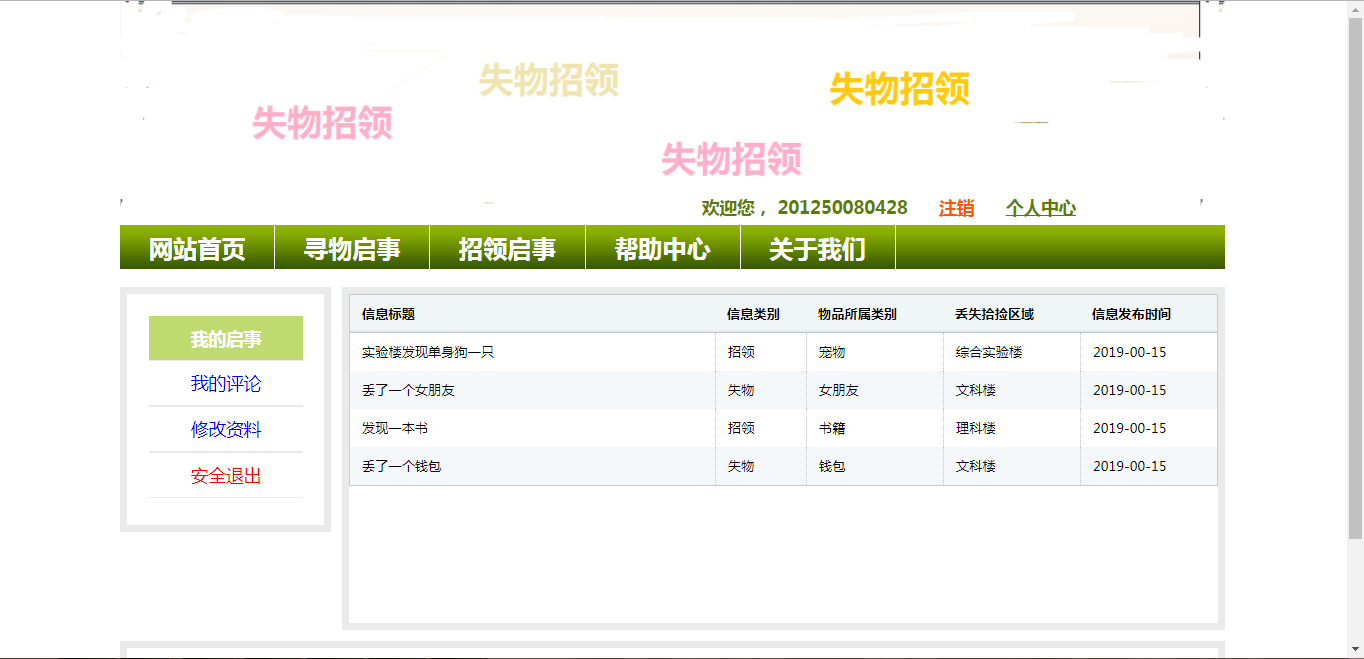
Task: Open the post 发现一本书
Action: pos(395,428)
